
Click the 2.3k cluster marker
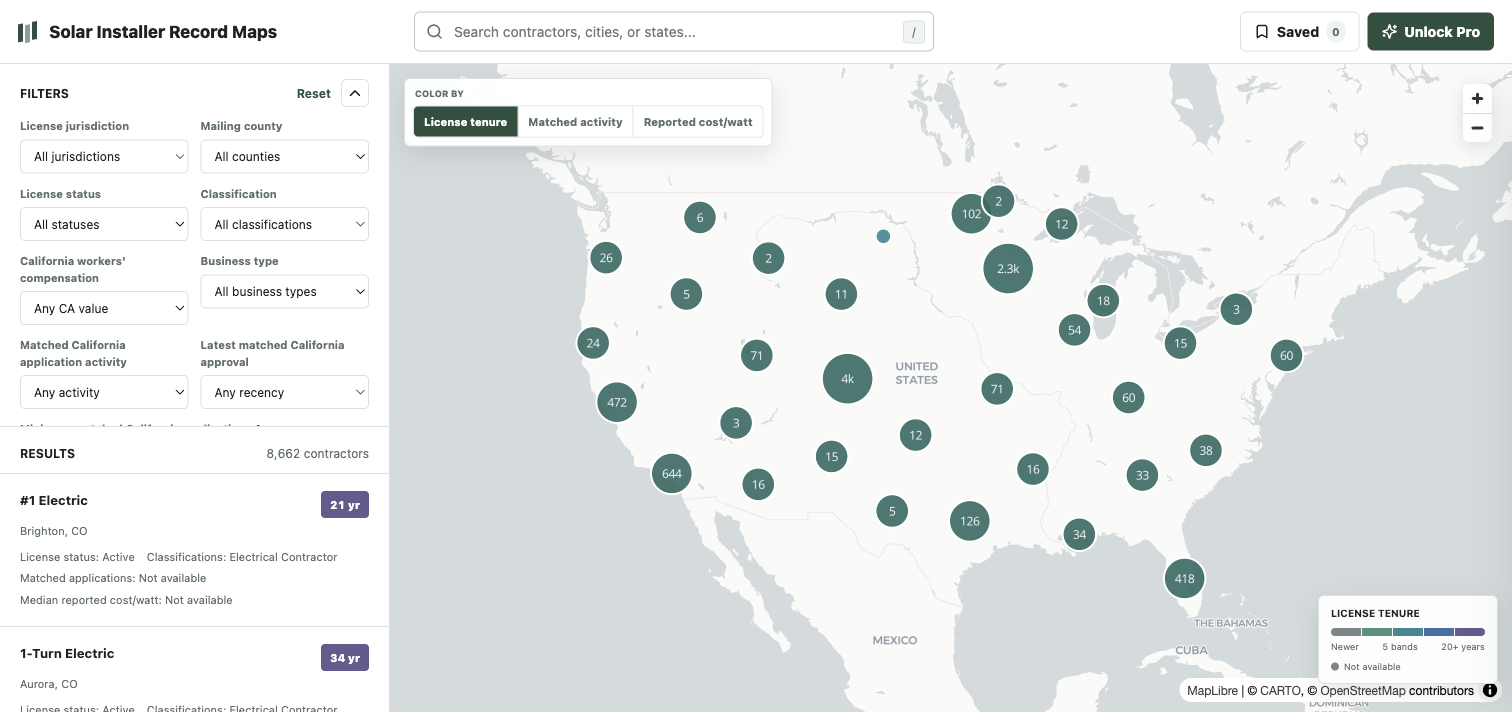[x=1008, y=269]
